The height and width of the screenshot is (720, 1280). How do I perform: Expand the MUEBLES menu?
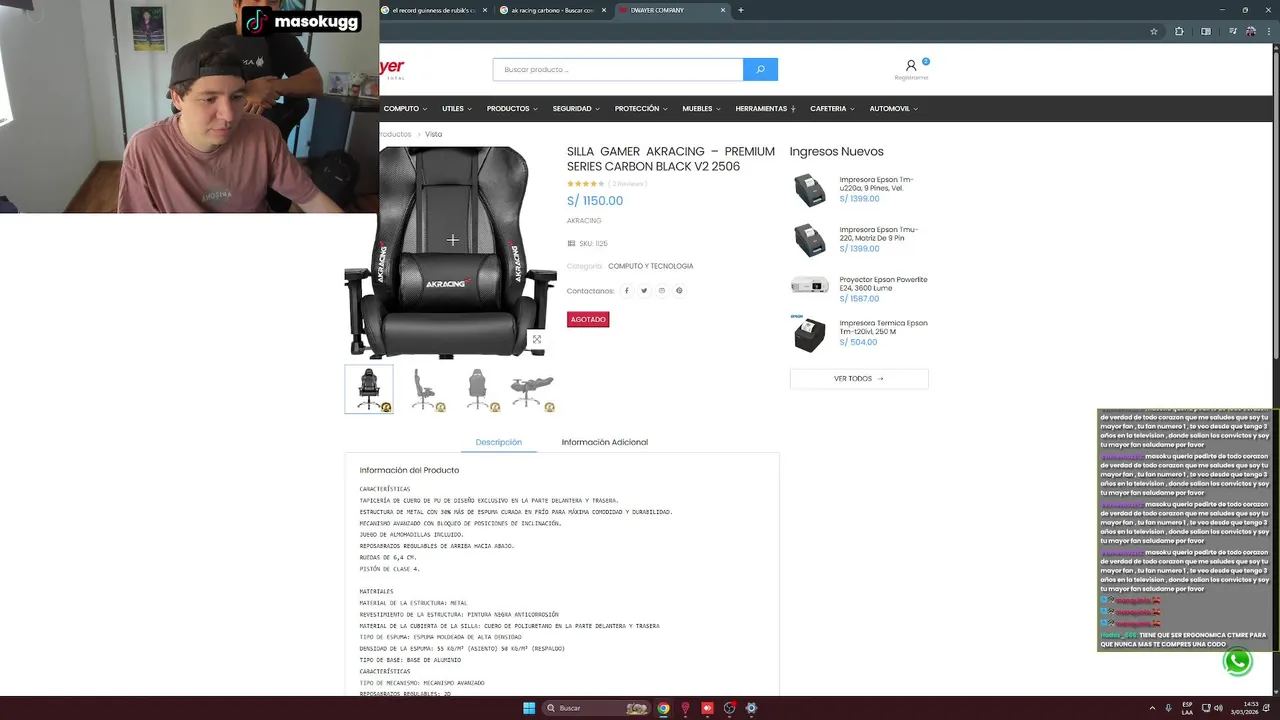(x=701, y=108)
